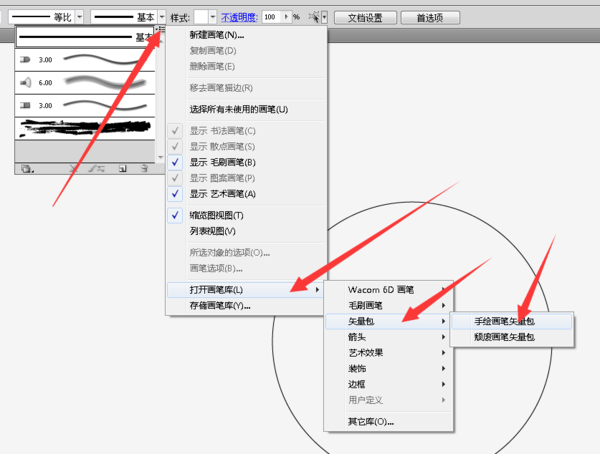Screen dimensions: 600x454
Task: Expand the 箭头 arrows submenu
Action: [389, 337]
